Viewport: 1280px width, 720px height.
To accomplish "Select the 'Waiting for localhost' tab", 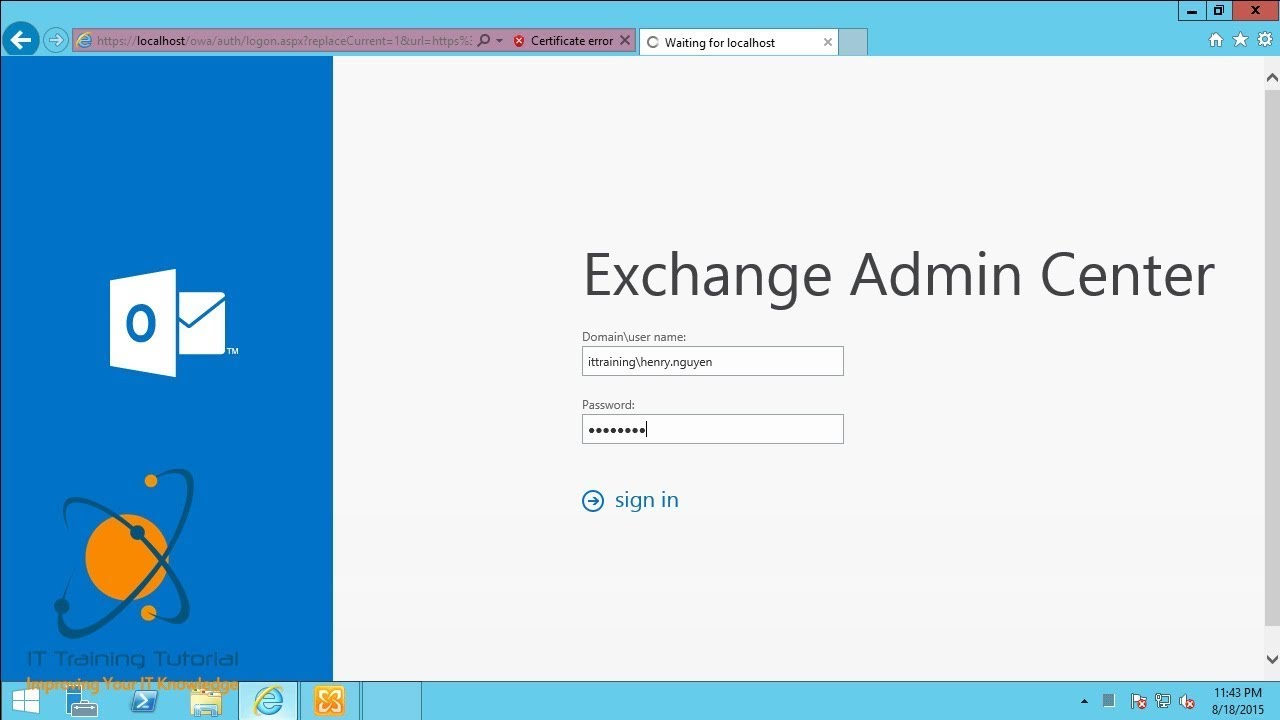I will click(x=738, y=42).
